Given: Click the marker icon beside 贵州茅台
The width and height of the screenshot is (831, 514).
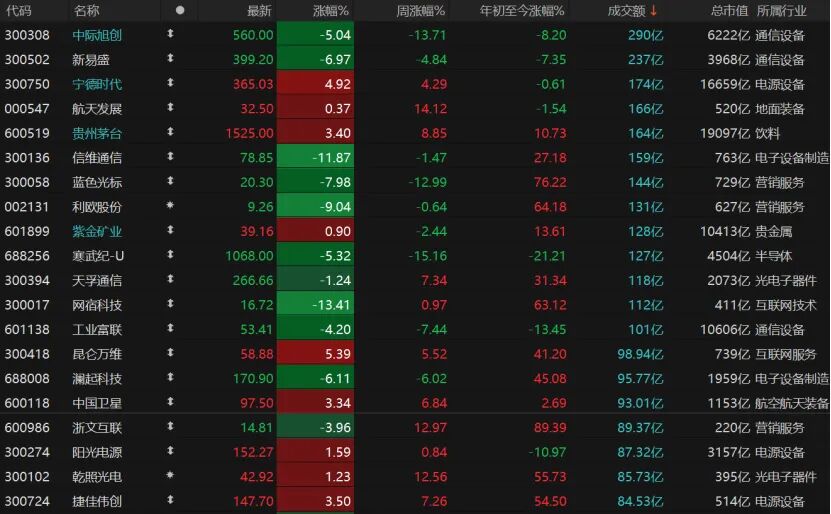Looking at the screenshot, I should (169, 133).
